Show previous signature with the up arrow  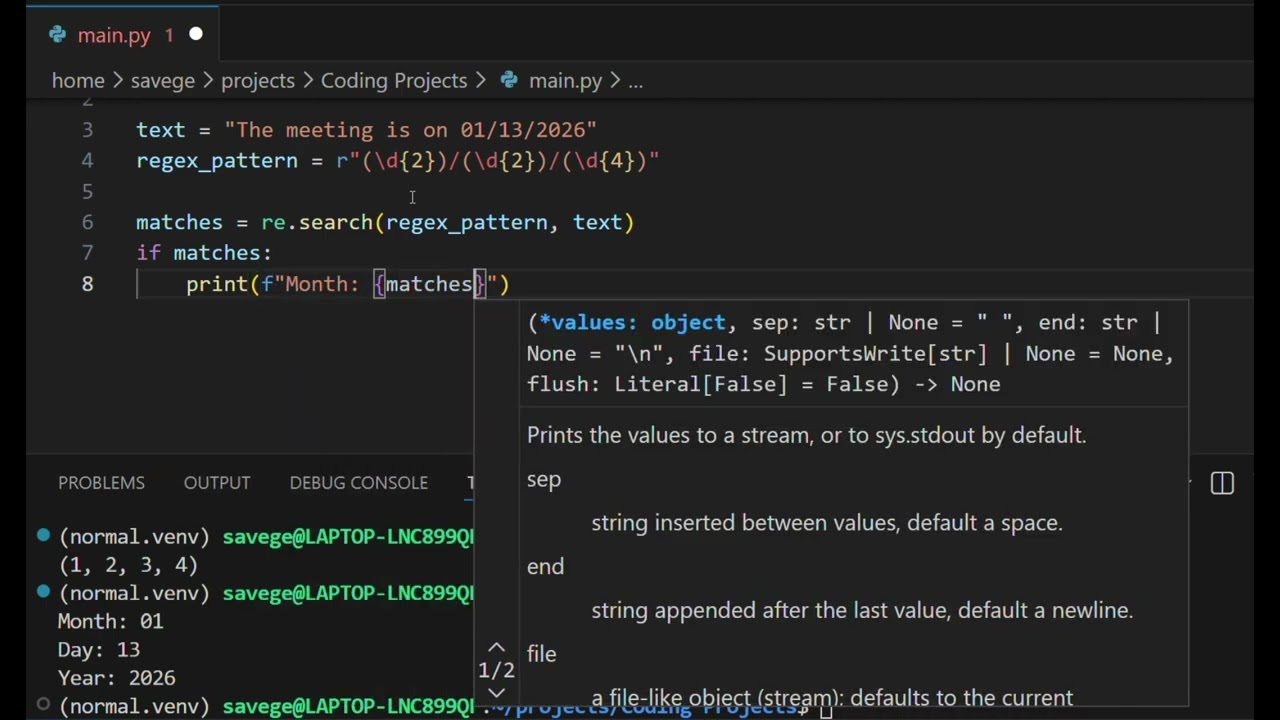tap(496, 648)
